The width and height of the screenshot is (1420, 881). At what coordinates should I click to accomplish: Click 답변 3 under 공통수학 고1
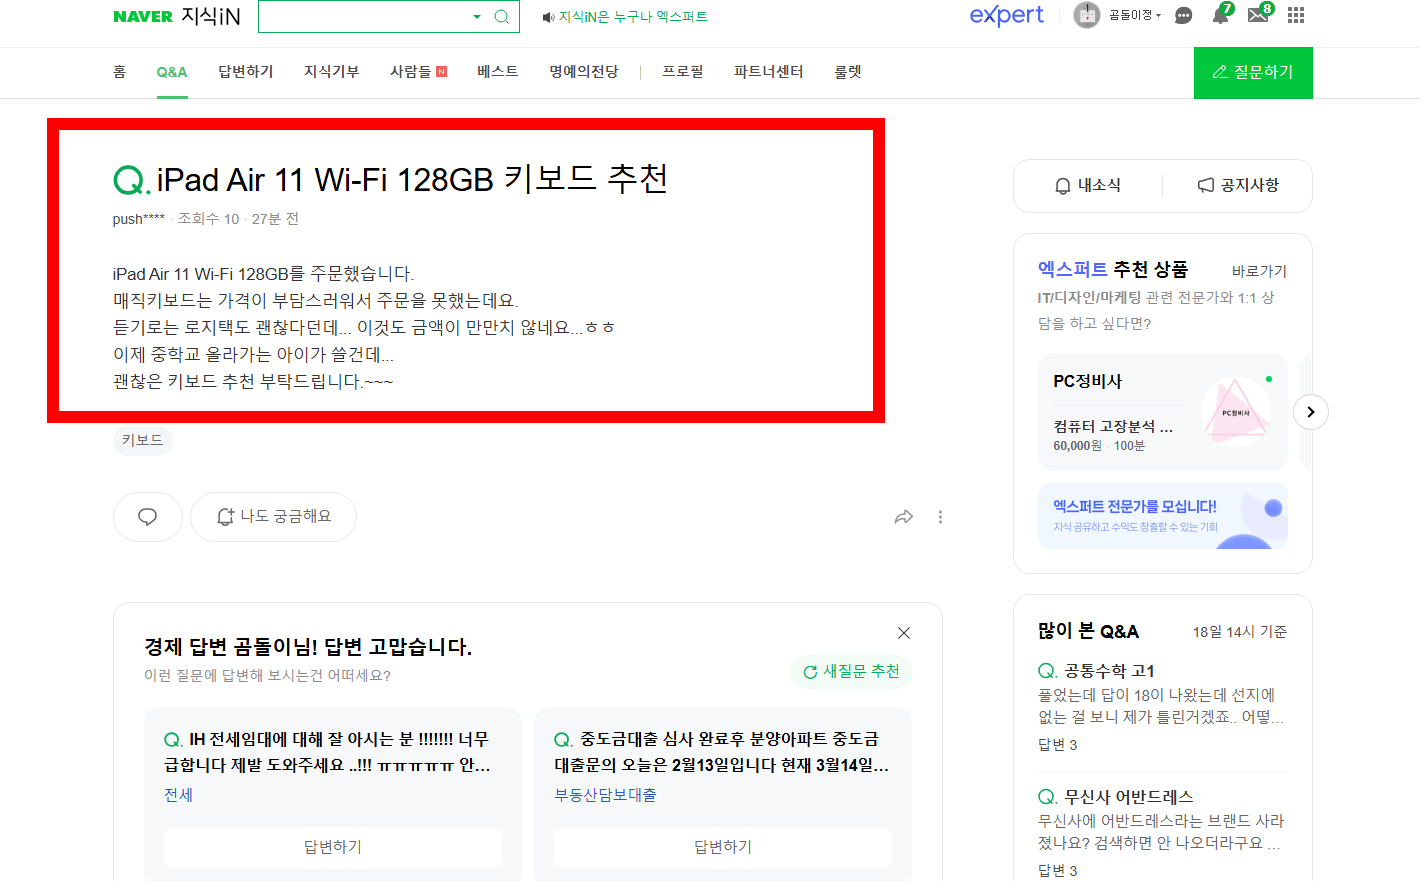pos(1058,745)
